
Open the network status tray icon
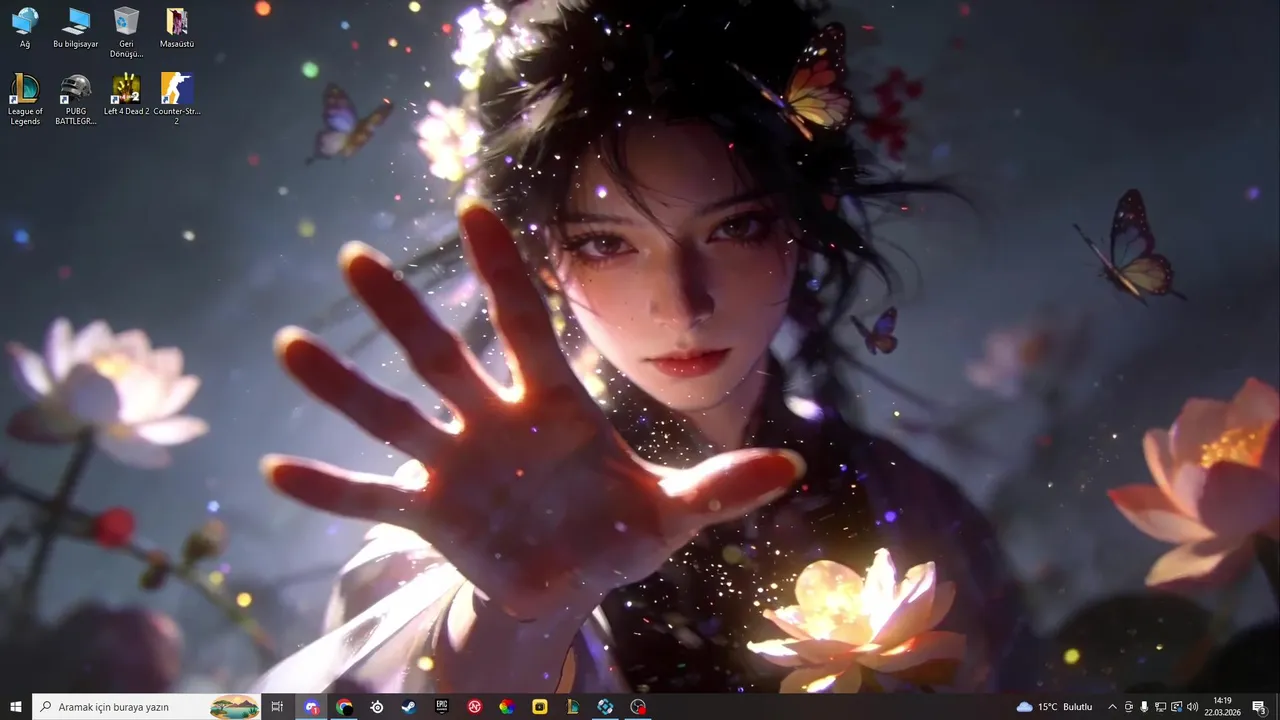point(1160,707)
